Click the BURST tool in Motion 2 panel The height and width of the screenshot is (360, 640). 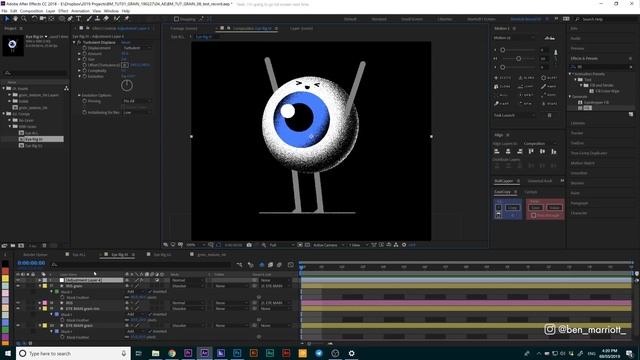coord(549,78)
